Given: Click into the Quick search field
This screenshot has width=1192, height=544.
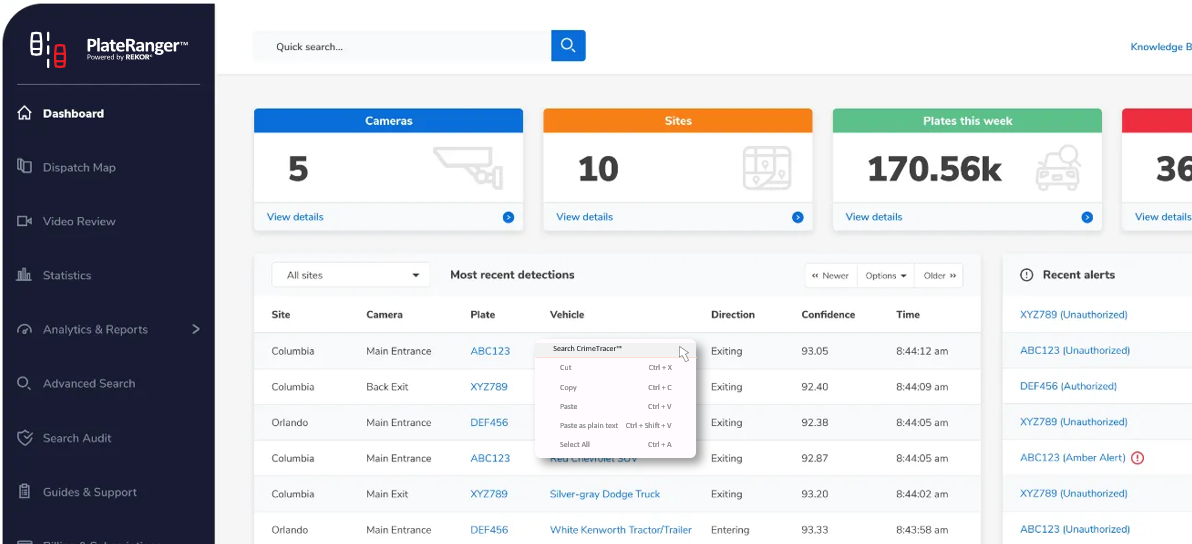Looking at the screenshot, I should [x=402, y=46].
